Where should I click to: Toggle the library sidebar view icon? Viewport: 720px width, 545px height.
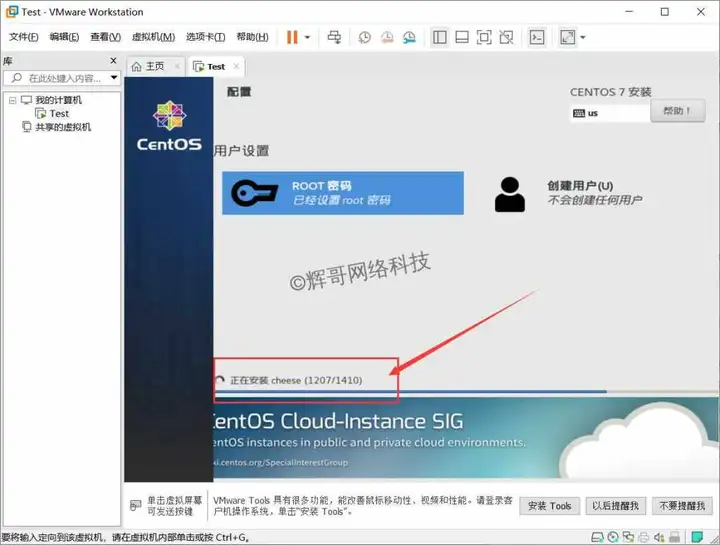tap(439, 37)
